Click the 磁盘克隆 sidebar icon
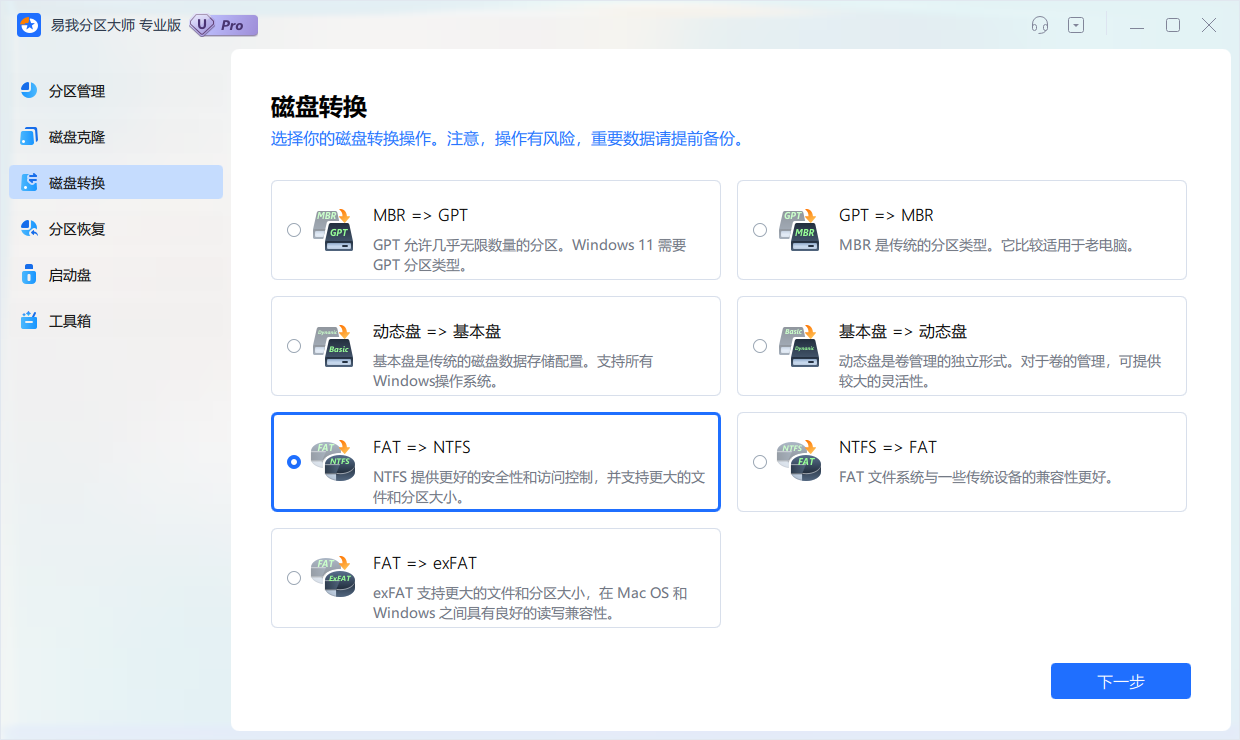The height and width of the screenshot is (740, 1240). pyautogui.click(x=29, y=137)
